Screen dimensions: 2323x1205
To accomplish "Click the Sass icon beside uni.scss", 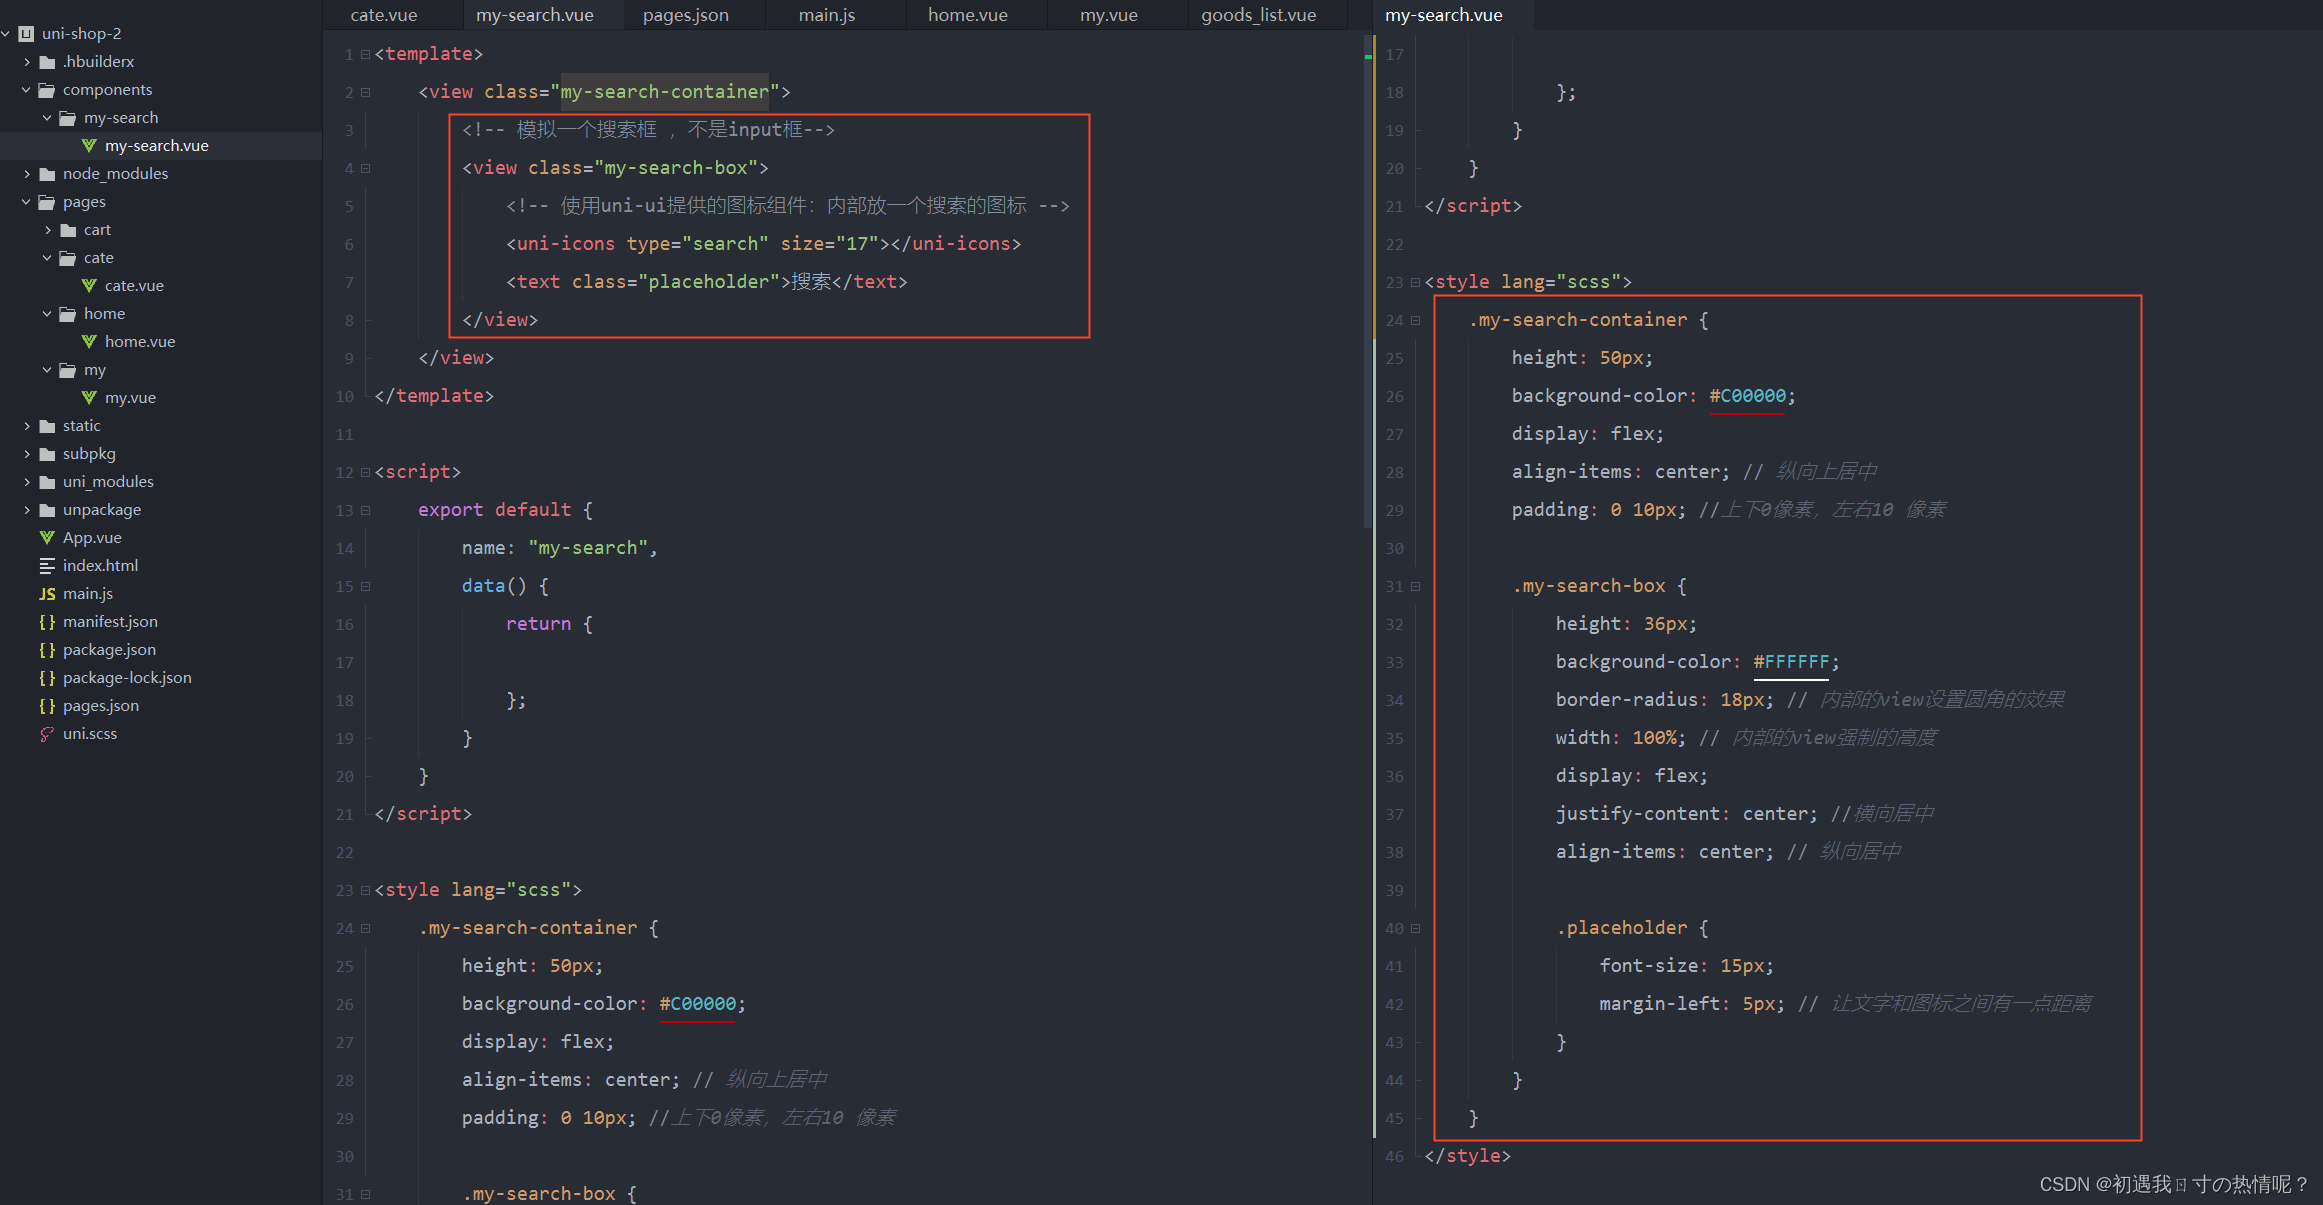I will [47, 733].
